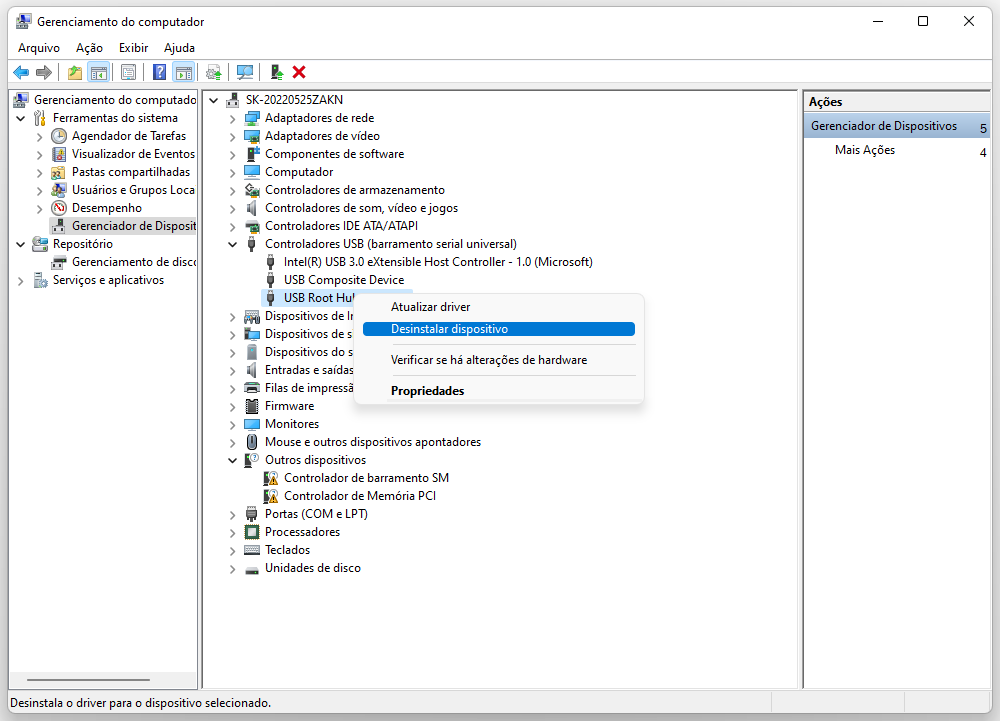1000x721 pixels.
Task: Click the export list folder icon
Action: tap(74, 71)
